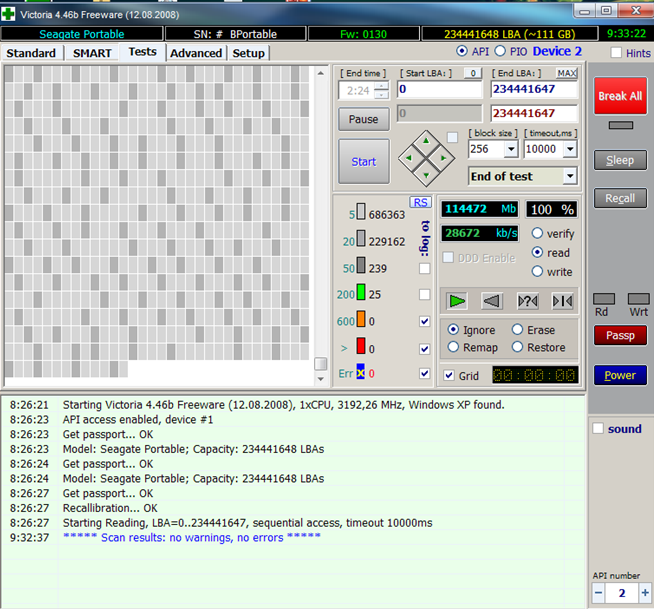Choose the Remap error action

pyautogui.click(x=453, y=347)
